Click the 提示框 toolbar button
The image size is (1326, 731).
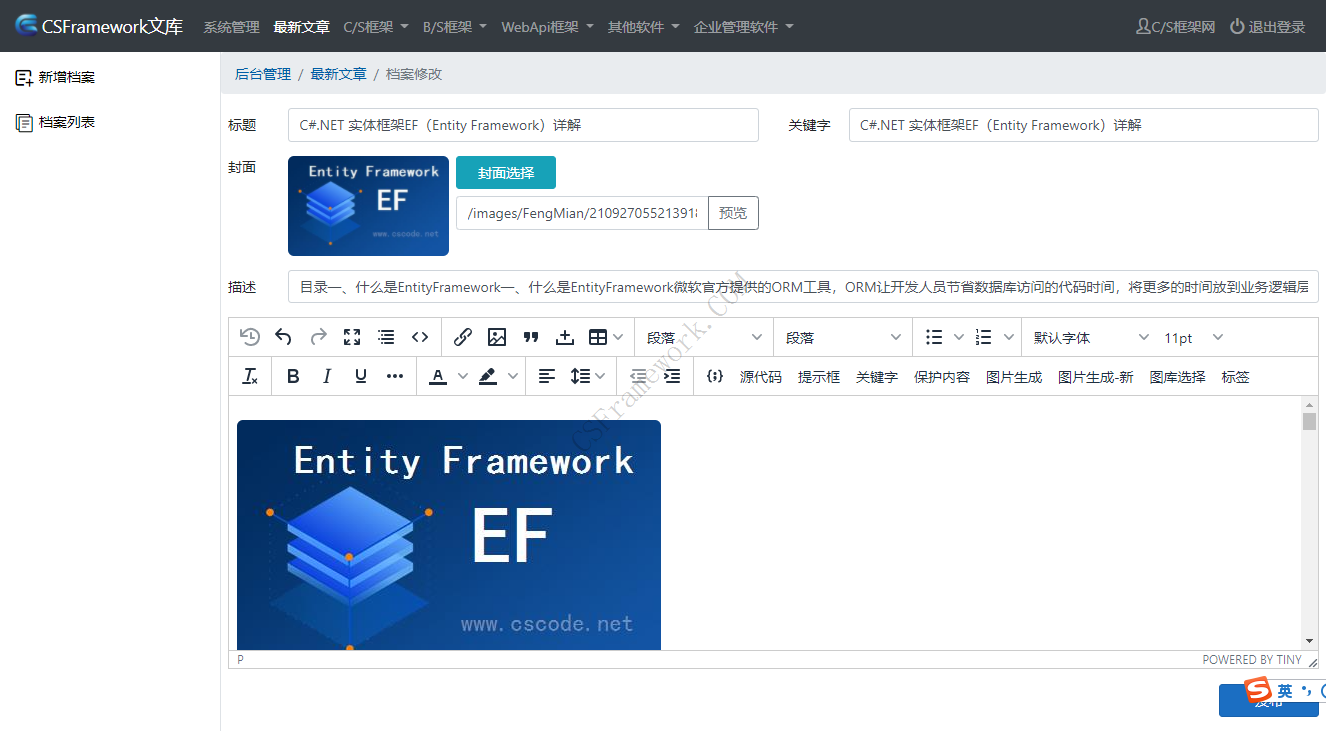coord(819,377)
